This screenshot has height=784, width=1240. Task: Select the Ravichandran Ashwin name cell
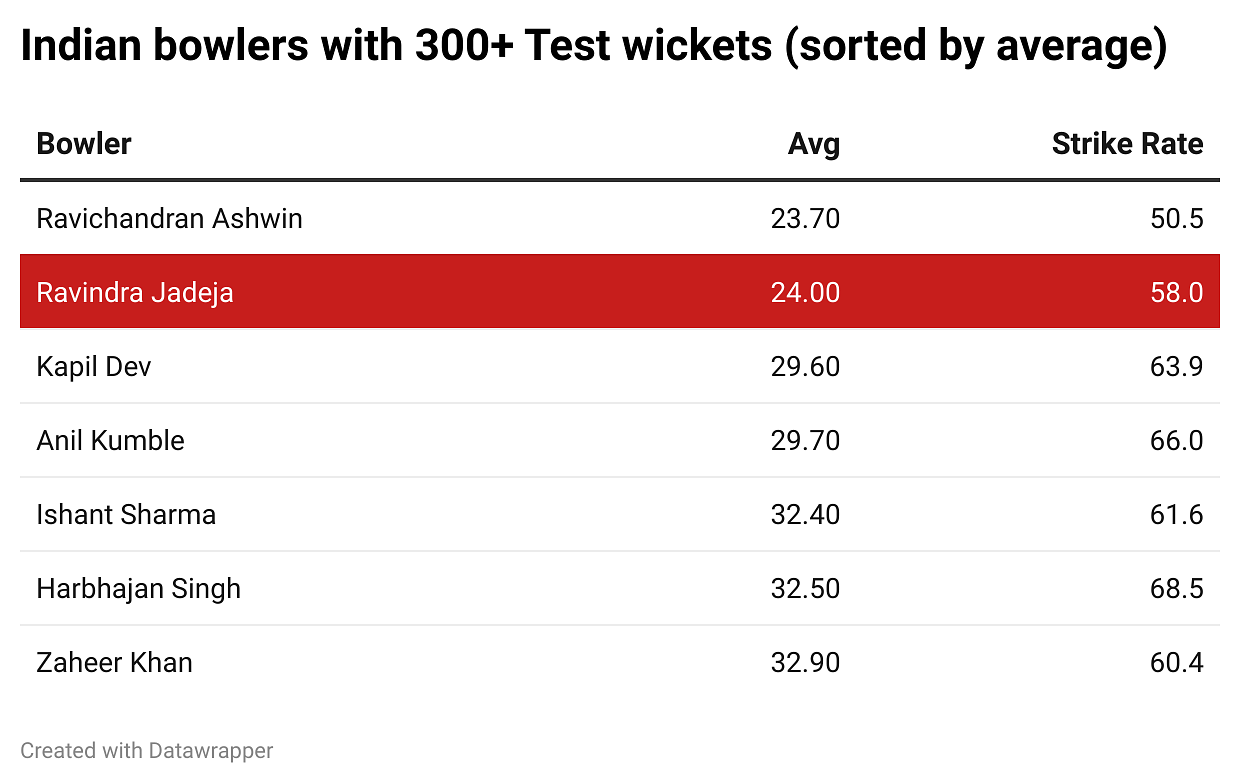(169, 218)
